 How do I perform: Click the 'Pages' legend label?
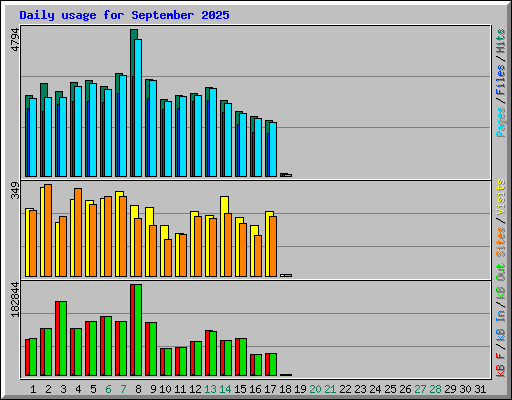tap(501, 122)
